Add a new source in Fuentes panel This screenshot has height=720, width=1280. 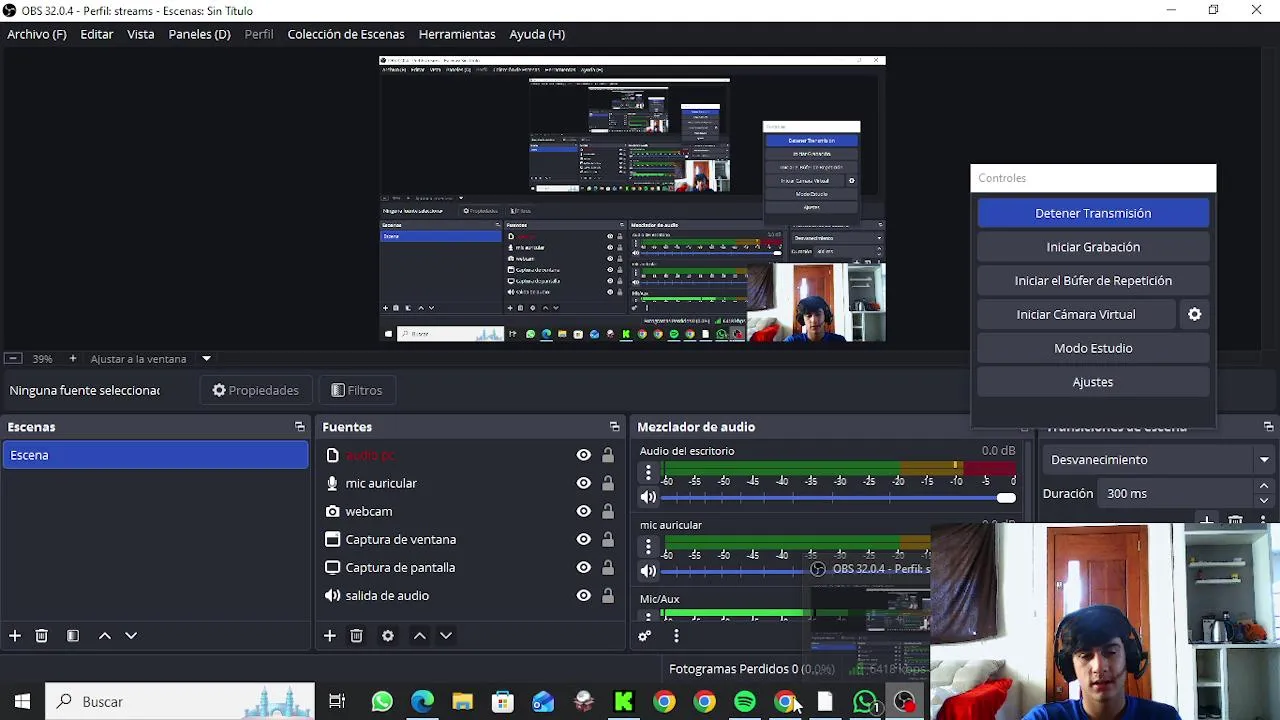coord(330,636)
